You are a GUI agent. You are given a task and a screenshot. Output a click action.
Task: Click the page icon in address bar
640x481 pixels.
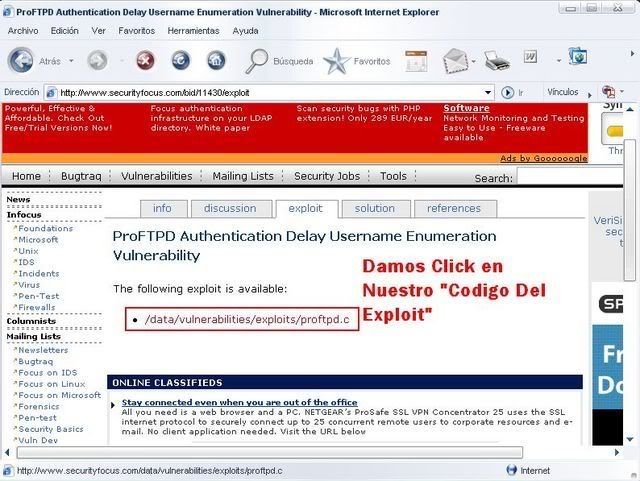coord(51,93)
